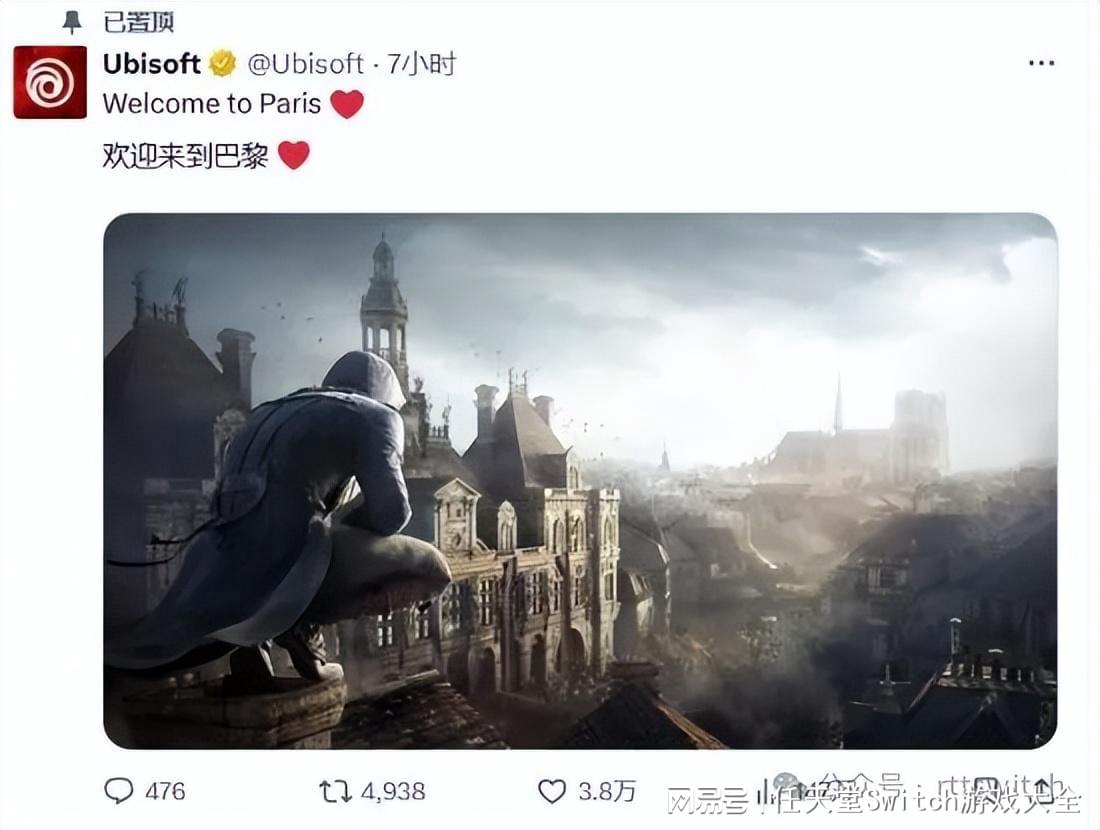This screenshot has height=830, width=1100.
Task: Open the @Ubisoft handle link
Action: pos(306,64)
